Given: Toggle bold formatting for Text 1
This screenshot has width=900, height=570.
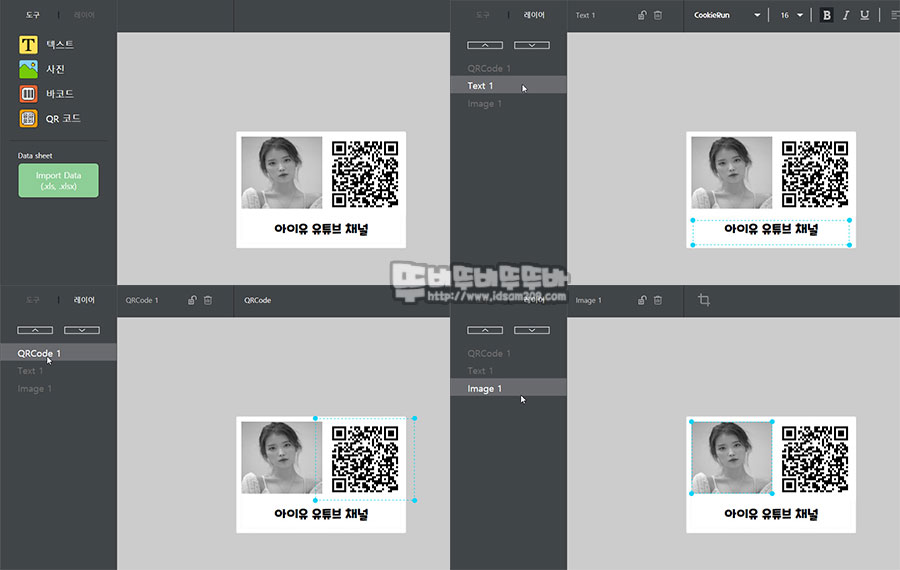Looking at the screenshot, I should point(827,15).
